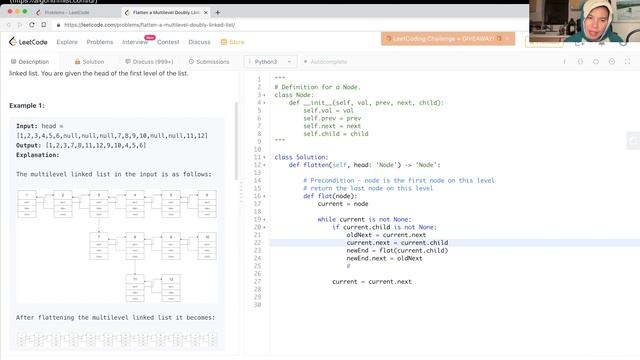Collapse class Solution fold arrow line 11
The width and height of the screenshot is (640, 360).
click(264, 157)
